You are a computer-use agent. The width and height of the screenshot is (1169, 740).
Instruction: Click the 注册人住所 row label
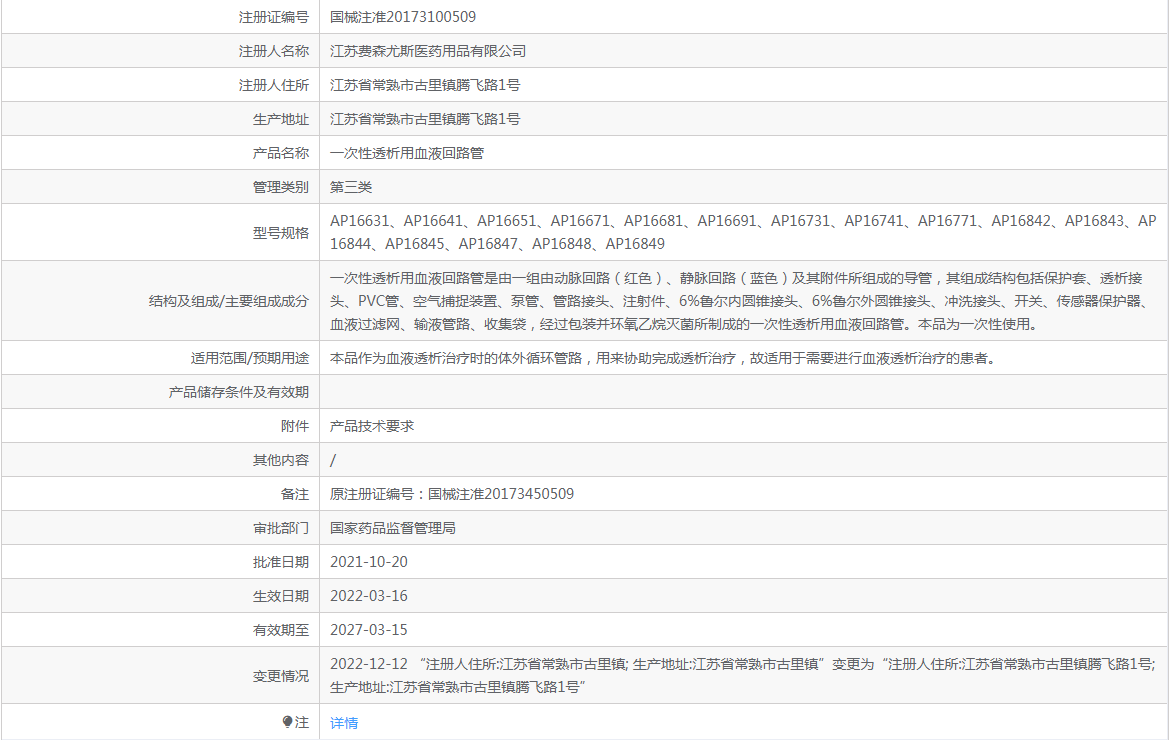[x=273, y=85]
